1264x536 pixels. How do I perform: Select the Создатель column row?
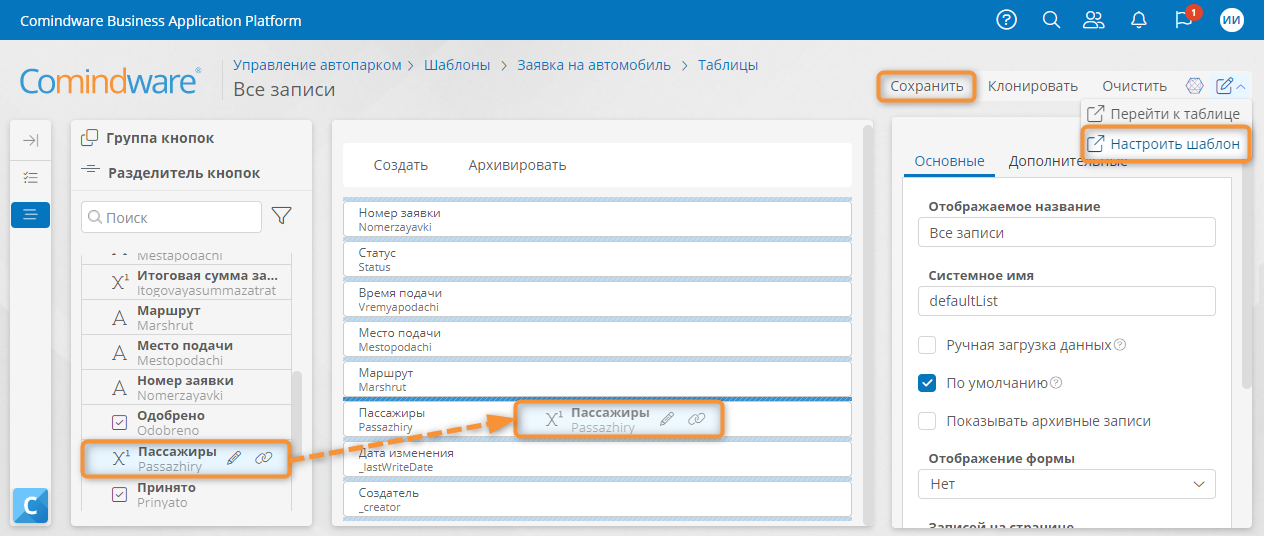597,499
